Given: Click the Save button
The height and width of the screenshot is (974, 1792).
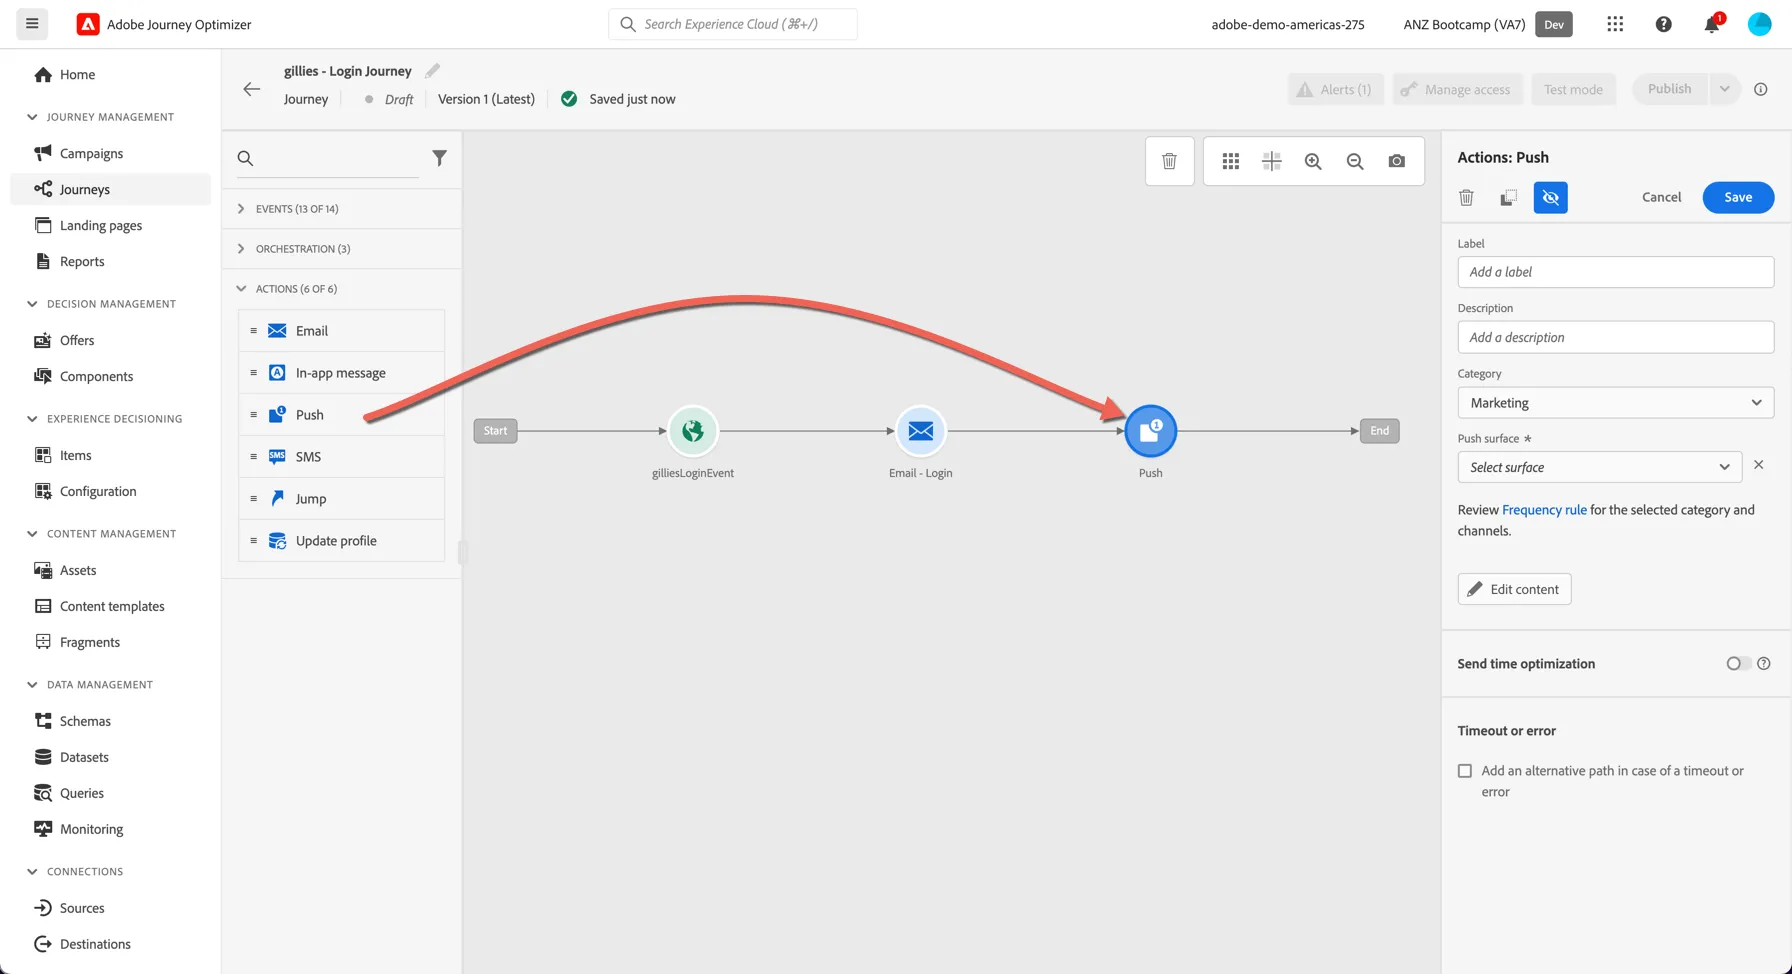Looking at the screenshot, I should (1738, 197).
